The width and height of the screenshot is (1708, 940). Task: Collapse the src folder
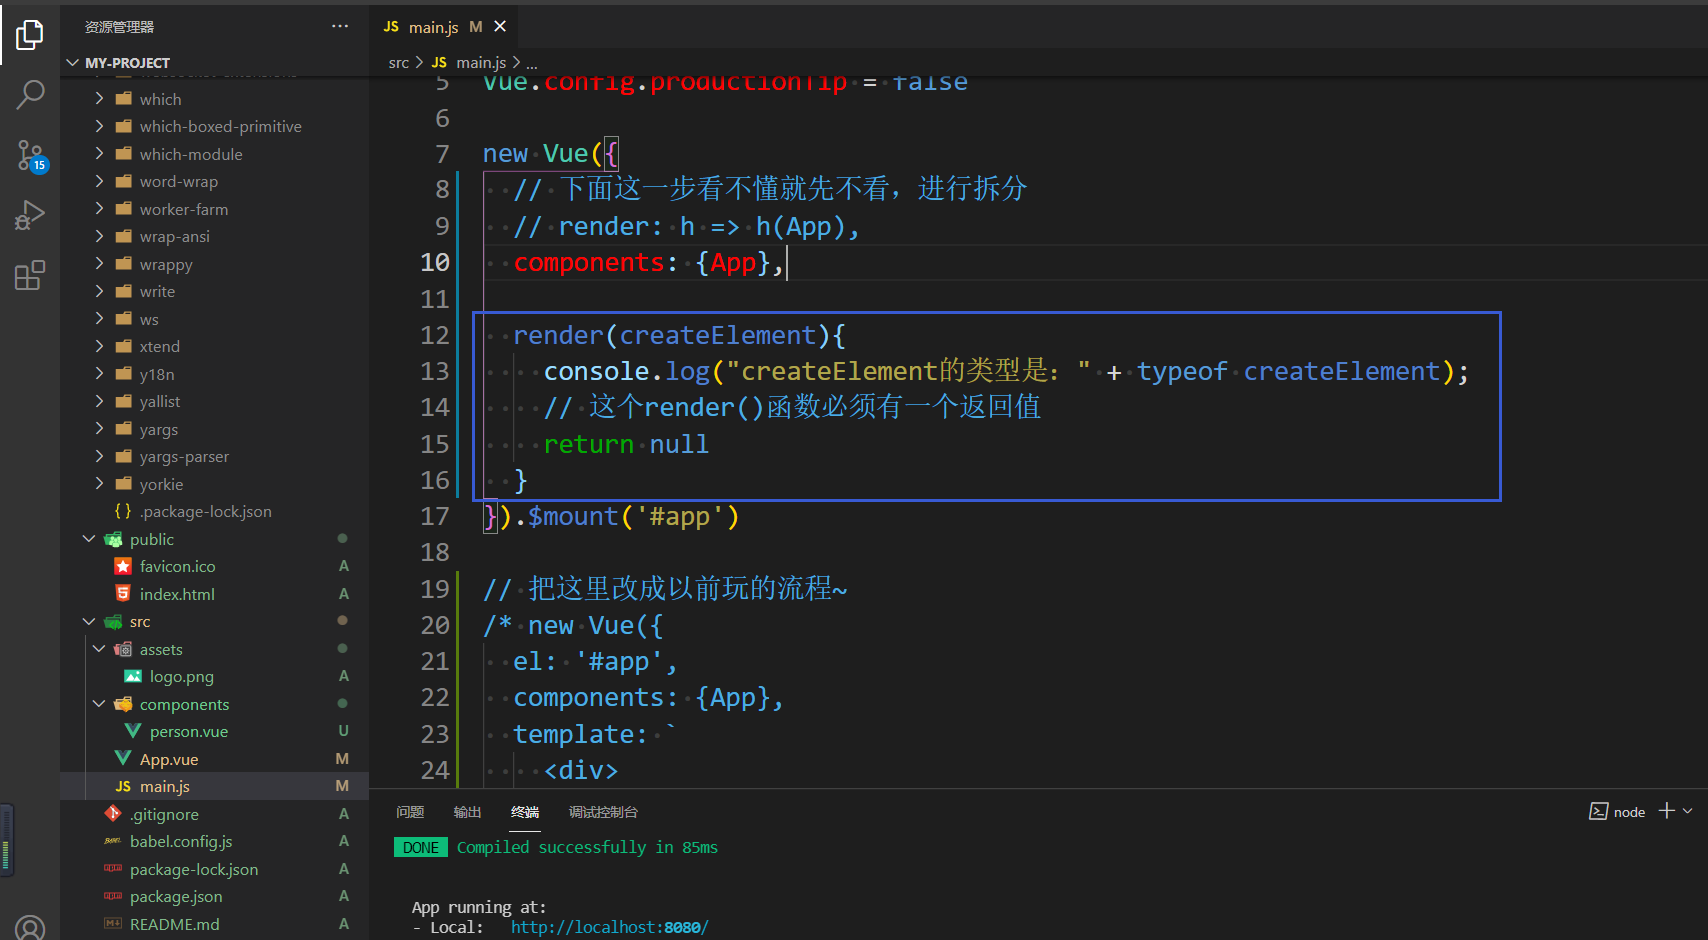[x=89, y=621]
